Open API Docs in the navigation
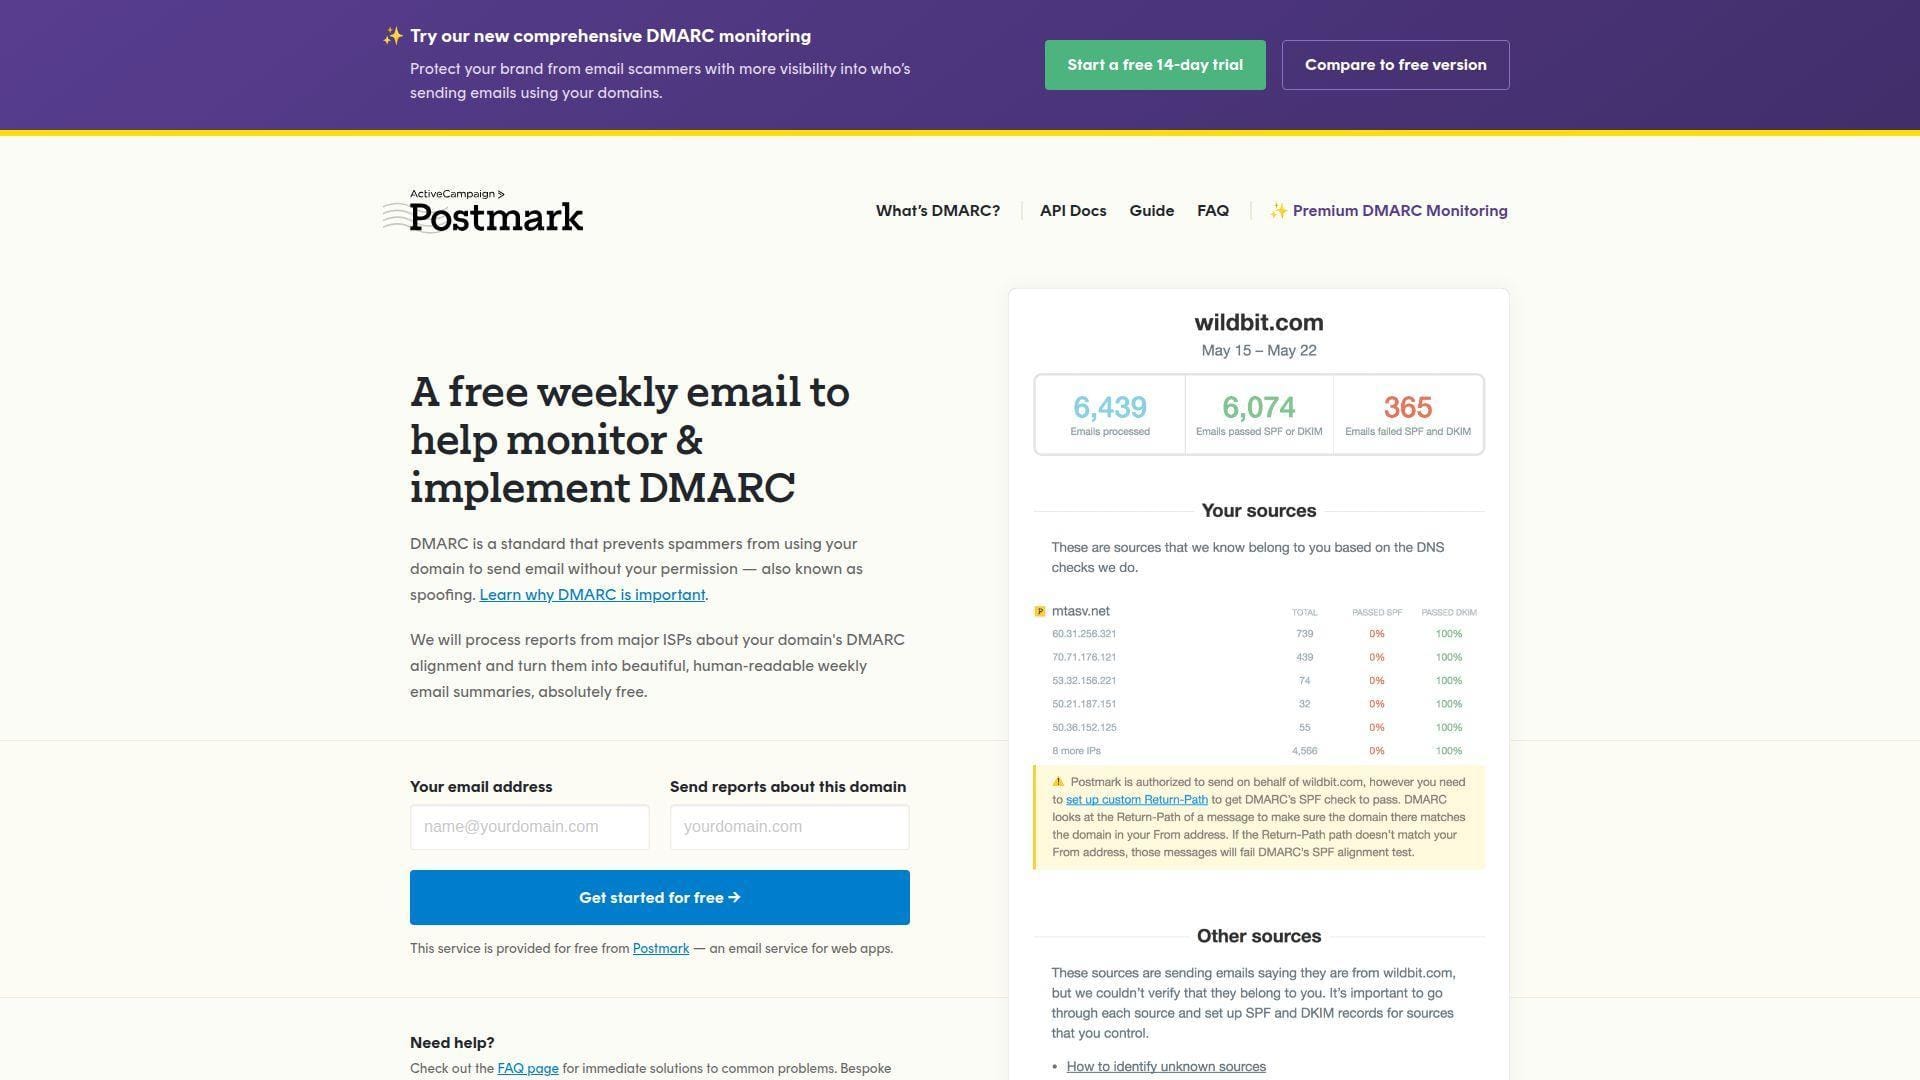 1073,211
